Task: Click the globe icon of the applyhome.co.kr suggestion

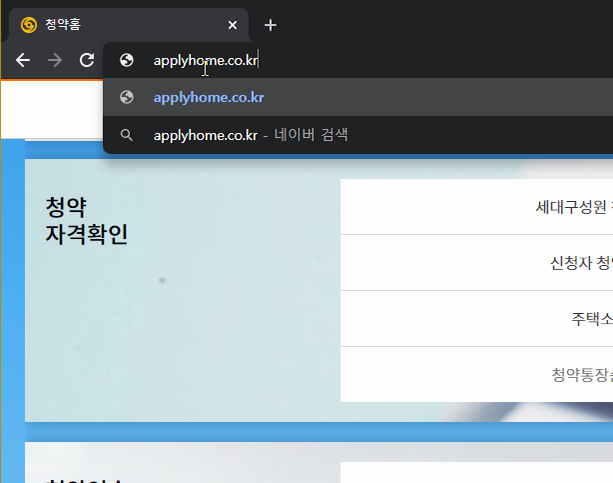Action: pos(127,97)
